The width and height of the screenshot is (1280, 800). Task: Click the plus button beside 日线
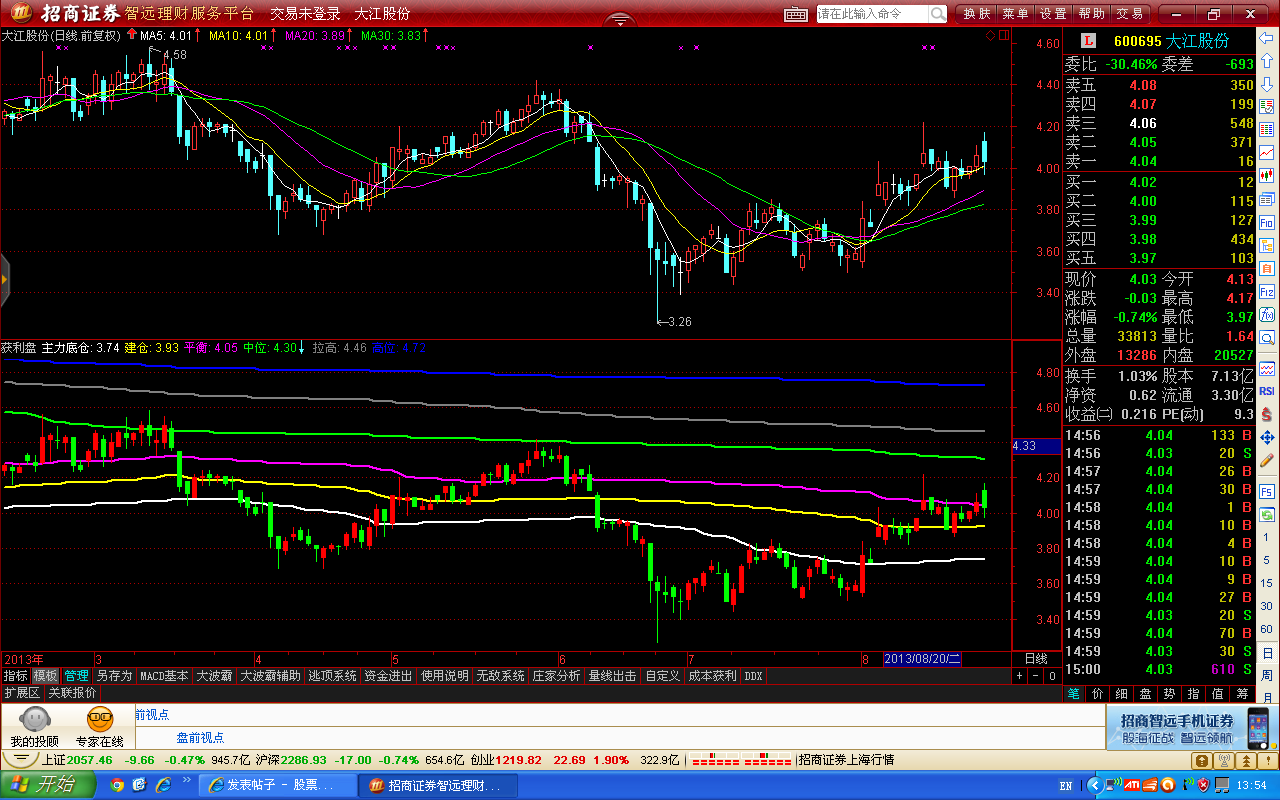(1020, 676)
